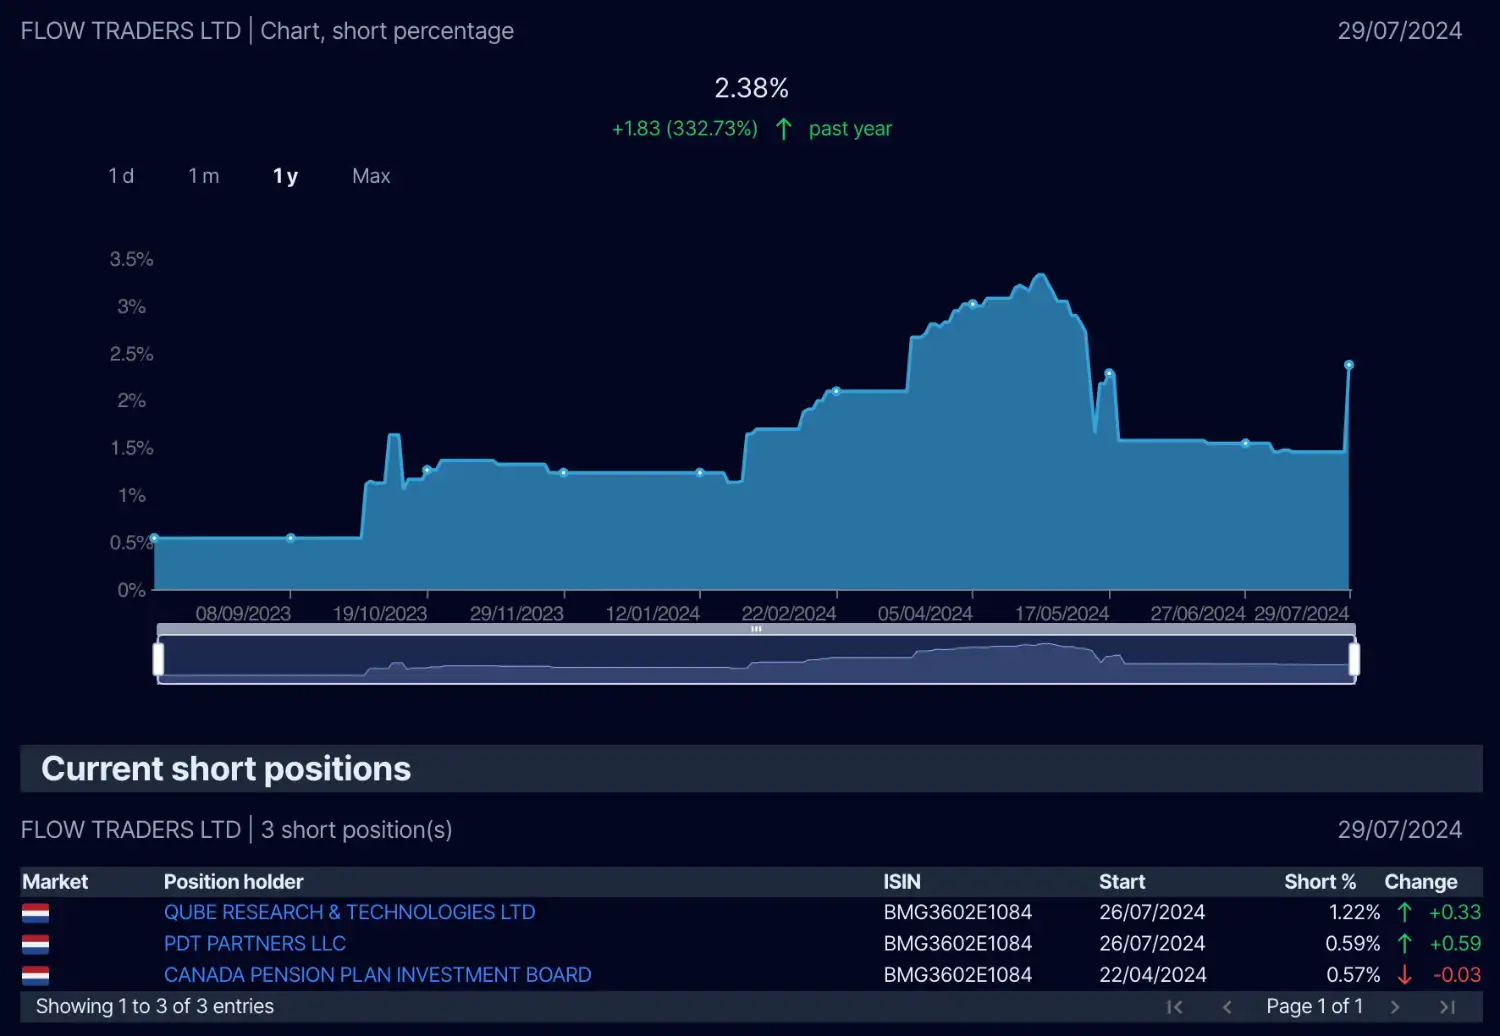Viewport: 1500px width, 1036px height.
Task: Click the start date in the PDT PARTNERS row
Action: [1152, 943]
